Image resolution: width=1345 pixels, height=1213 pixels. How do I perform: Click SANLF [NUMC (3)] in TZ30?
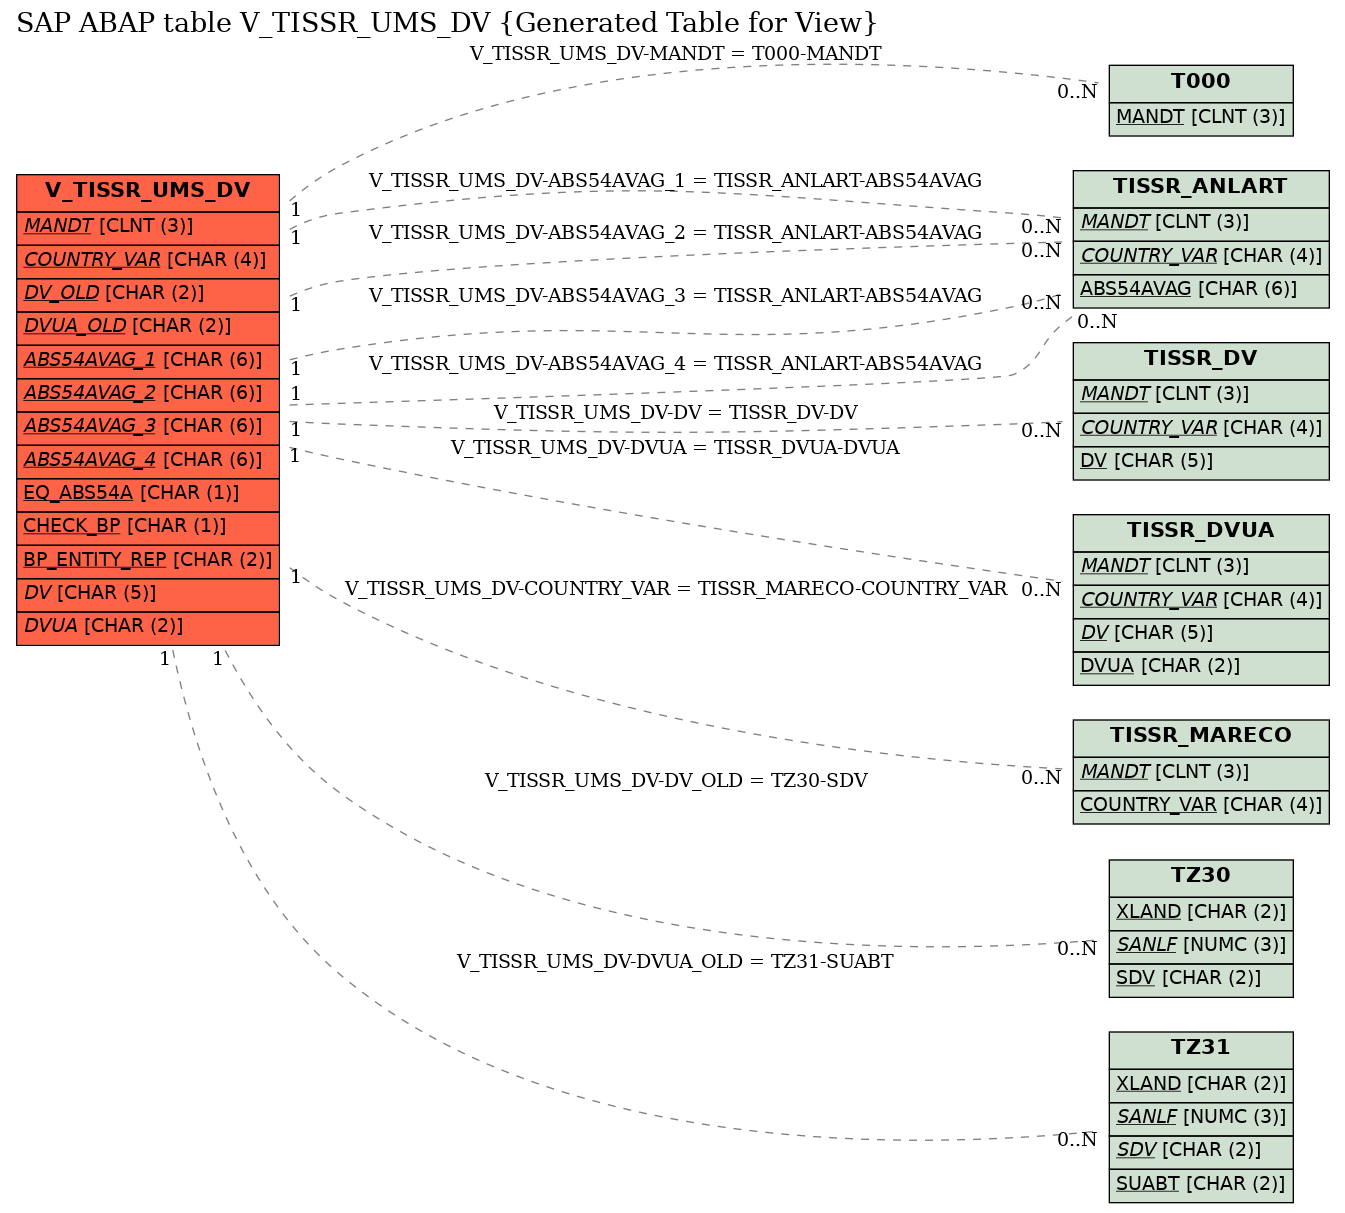[1201, 946]
